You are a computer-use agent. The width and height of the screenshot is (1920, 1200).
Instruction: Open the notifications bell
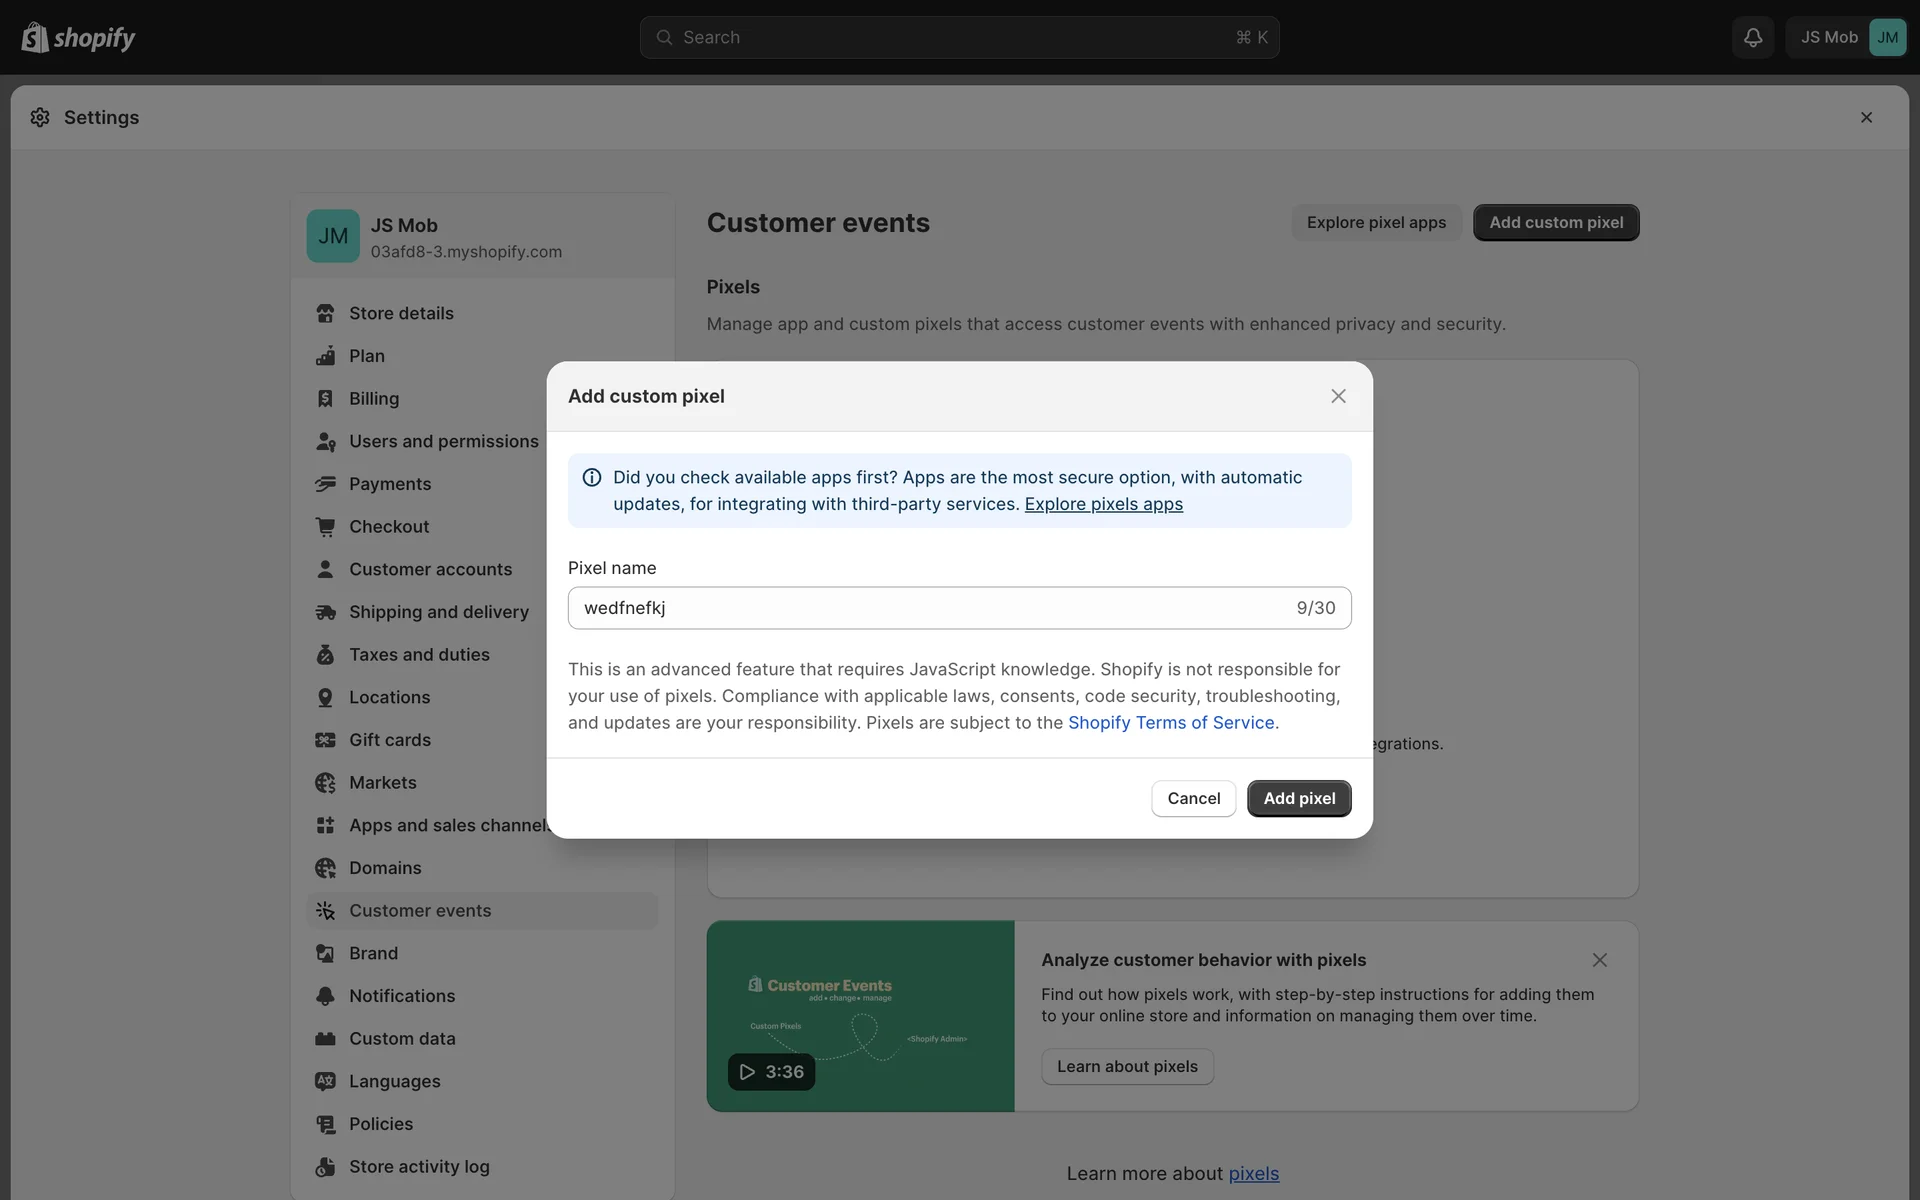pyautogui.click(x=1752, y=37)
